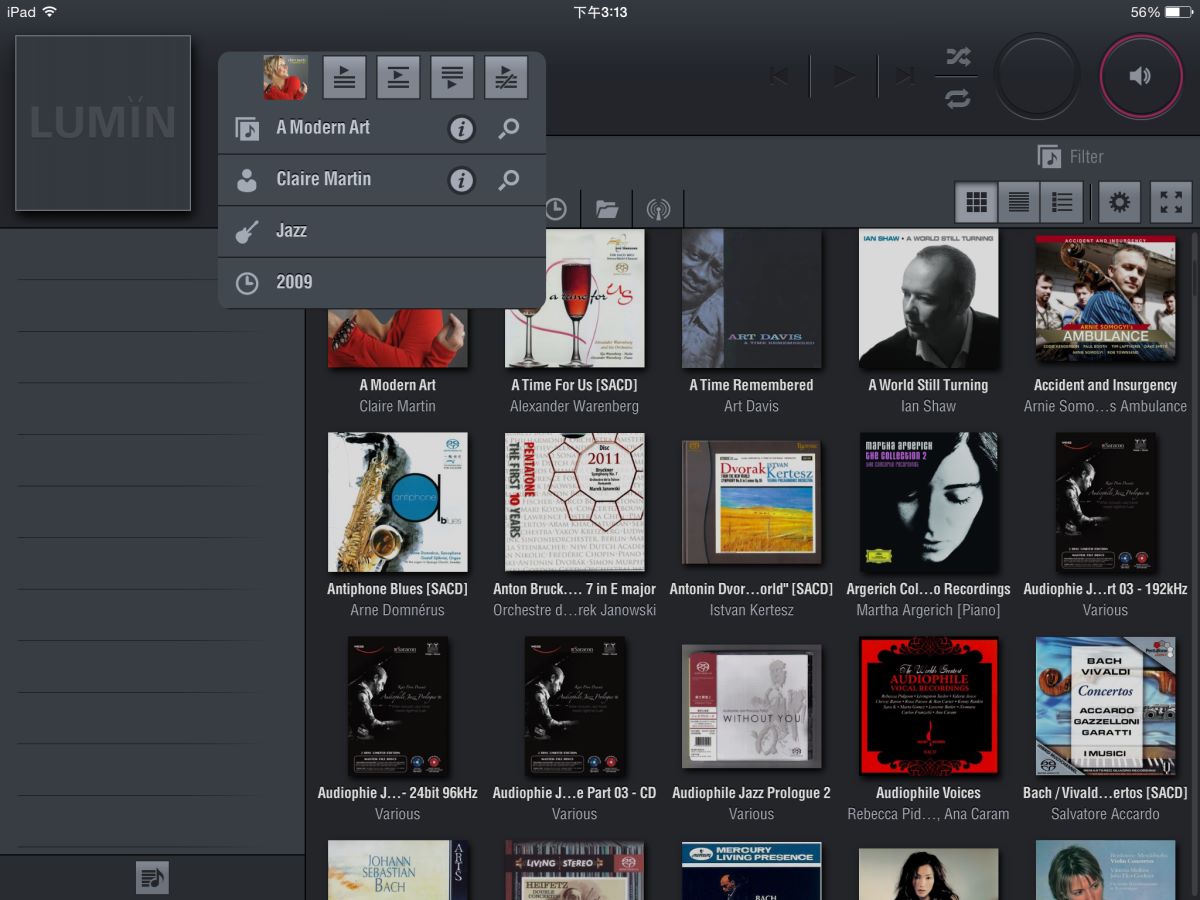Open the Accident and Insurgency cover
Viewport: 1200px width, 900px height.
[1105, 298]
